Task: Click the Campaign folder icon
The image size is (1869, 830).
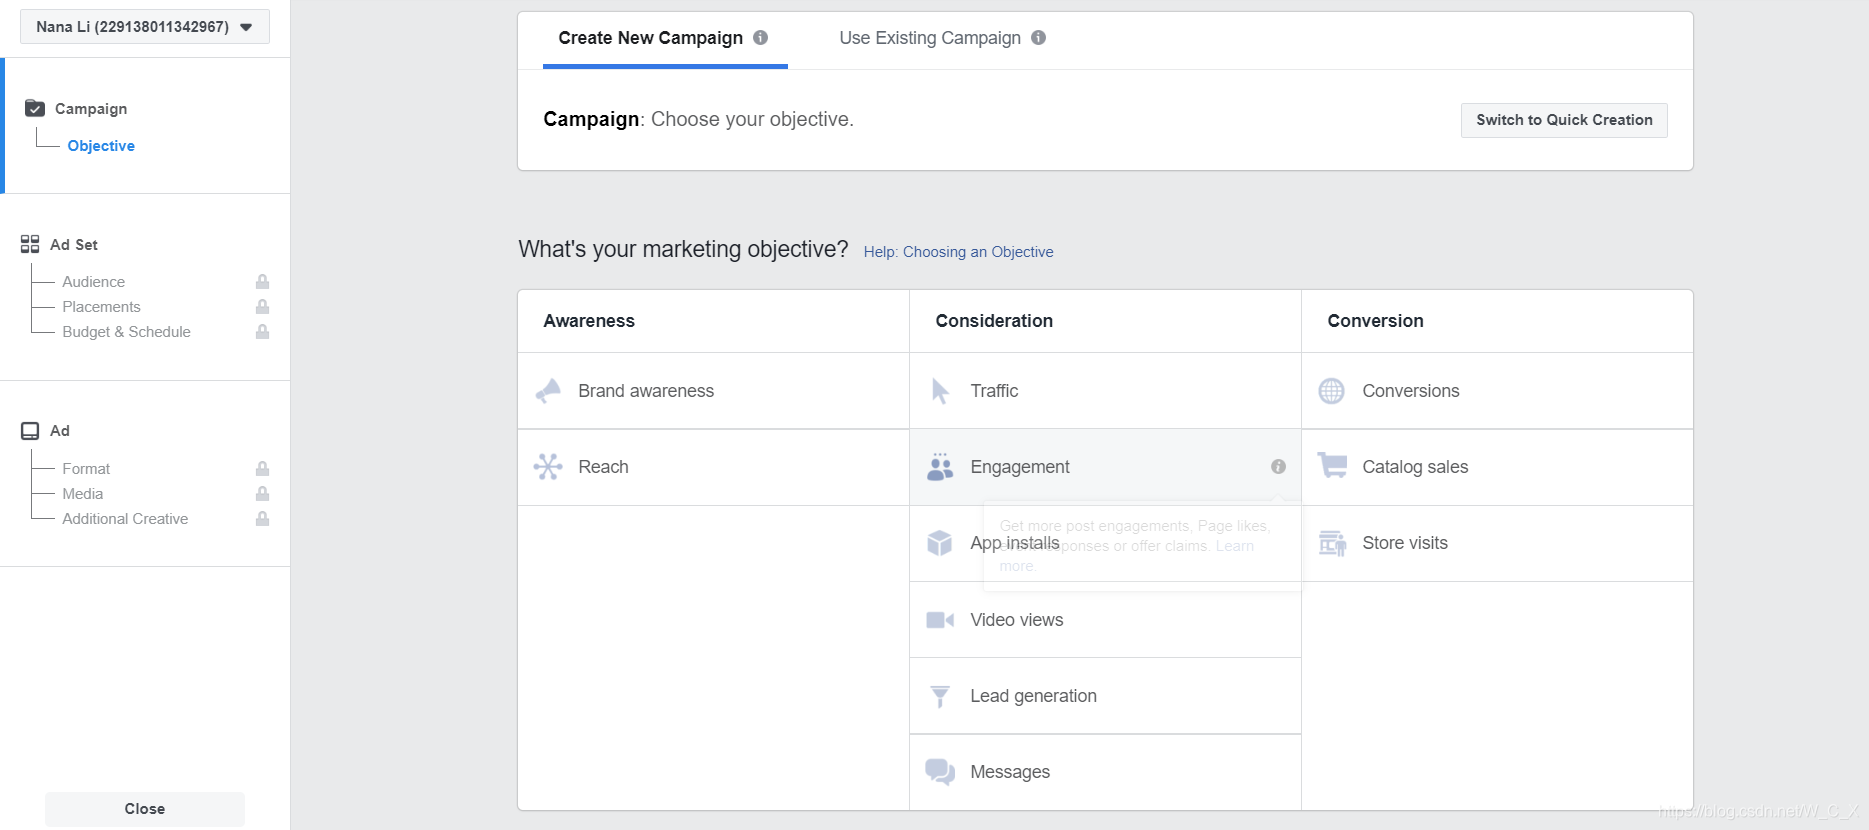Action: tap(35, 108)
